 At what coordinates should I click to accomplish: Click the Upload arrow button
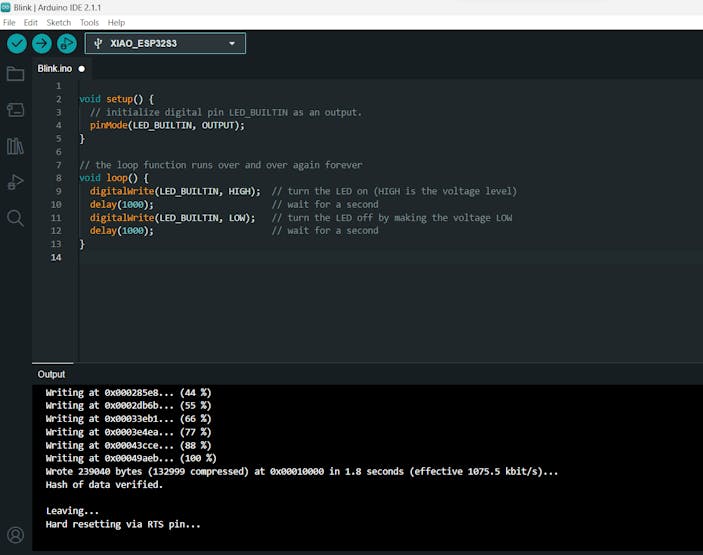pyautogui.click(x=41, y=43)
